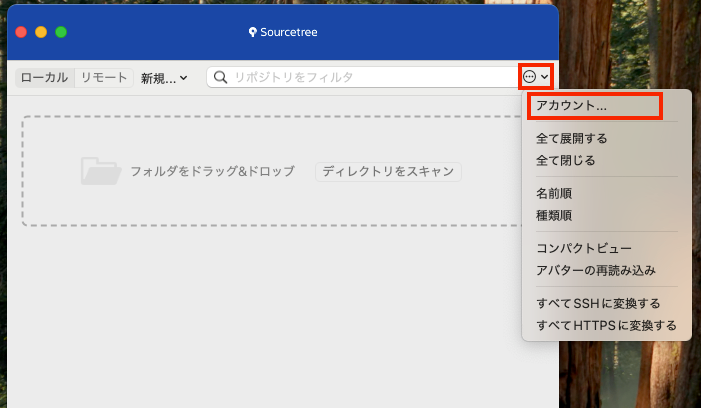Focus the リポジトリをフィルタ search field
The image size is (701, 408).
[x=363, y=77]
